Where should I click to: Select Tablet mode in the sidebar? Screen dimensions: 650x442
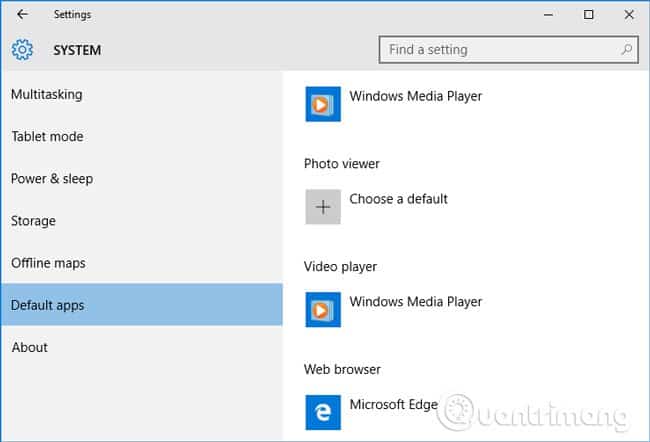pos(47,136)
